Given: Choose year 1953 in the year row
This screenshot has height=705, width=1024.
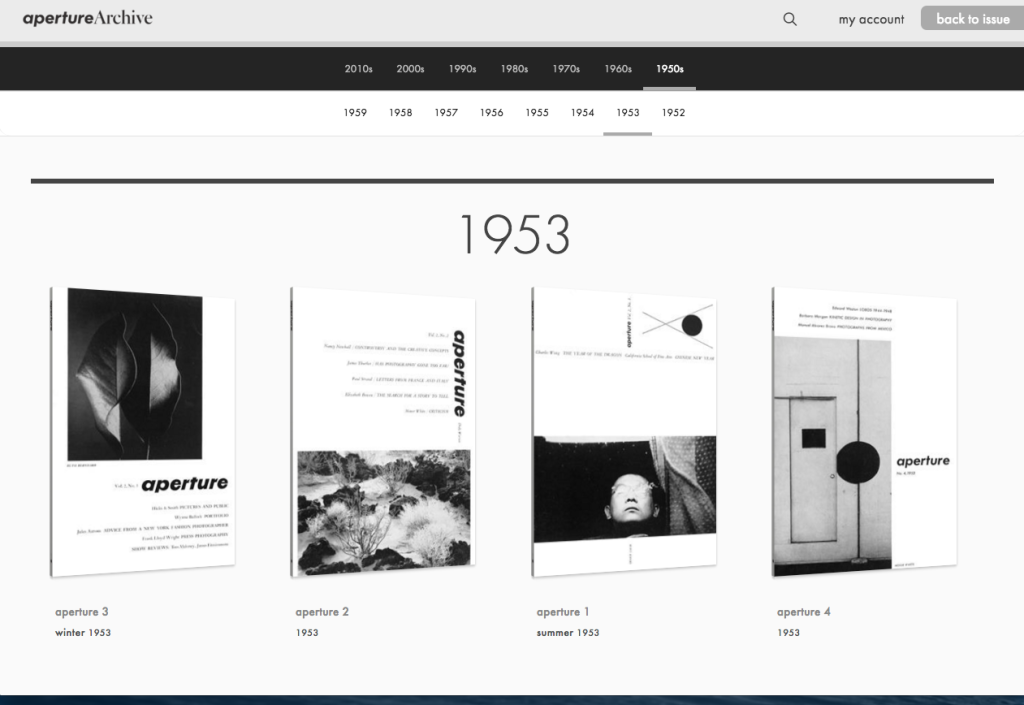Looking at the screenshot, I should (628, 112).
